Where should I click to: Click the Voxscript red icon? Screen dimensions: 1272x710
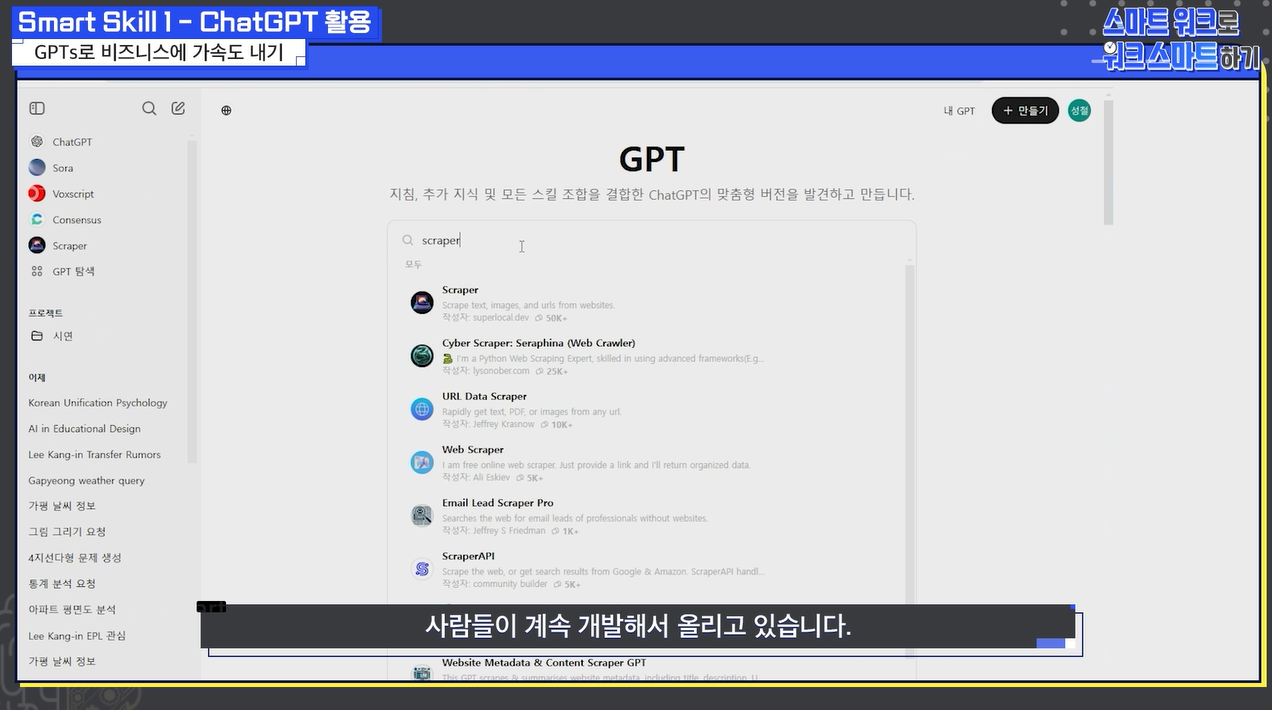pyautogui.click(x=37, y=194)
